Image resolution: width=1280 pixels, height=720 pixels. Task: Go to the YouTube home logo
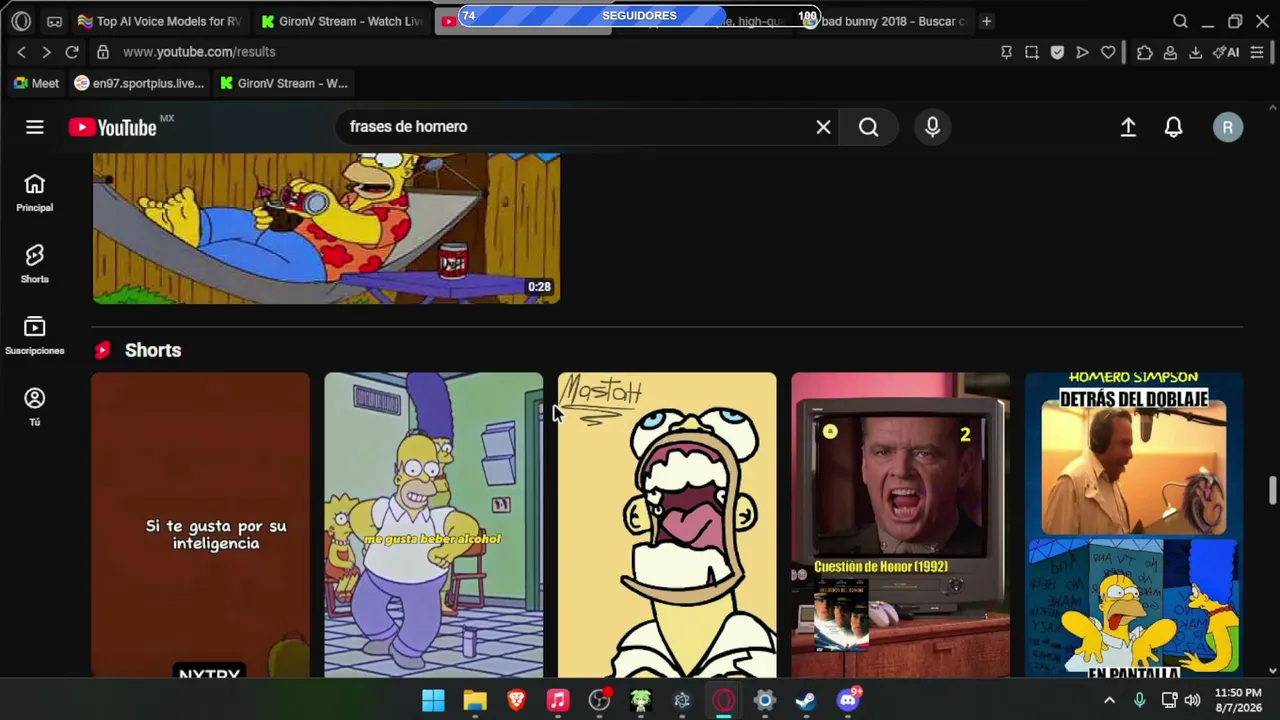click(112, 127)
